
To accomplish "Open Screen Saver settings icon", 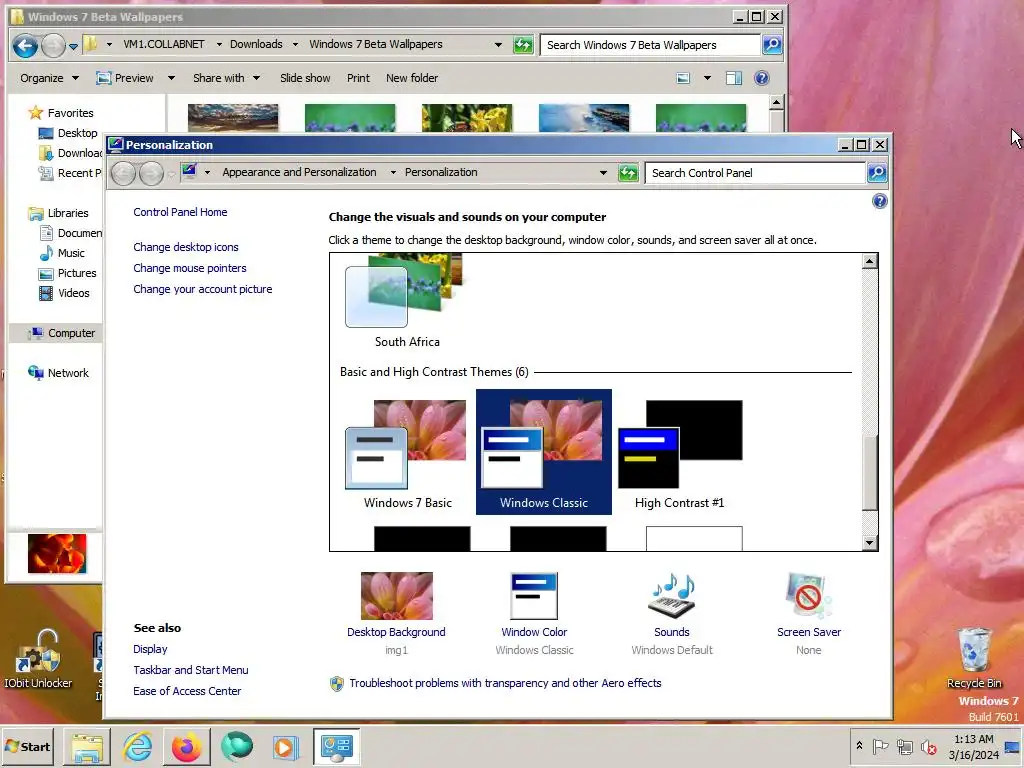I will (x=808, y=596).
